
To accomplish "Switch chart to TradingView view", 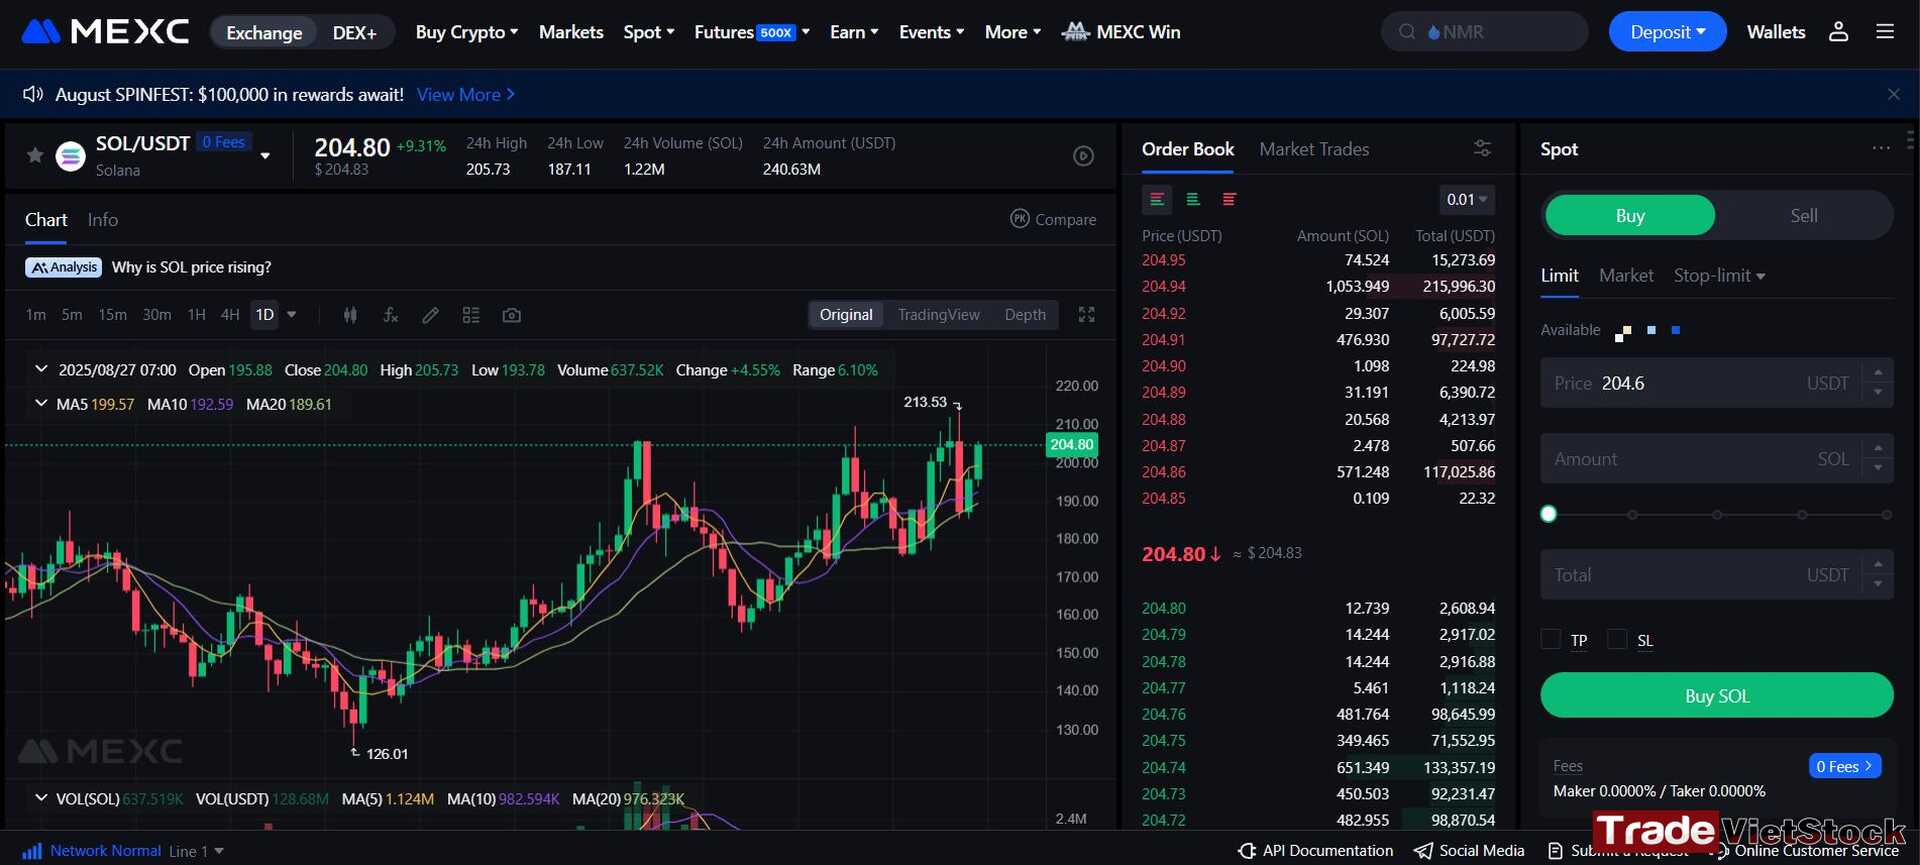I will tap(938, 314).
